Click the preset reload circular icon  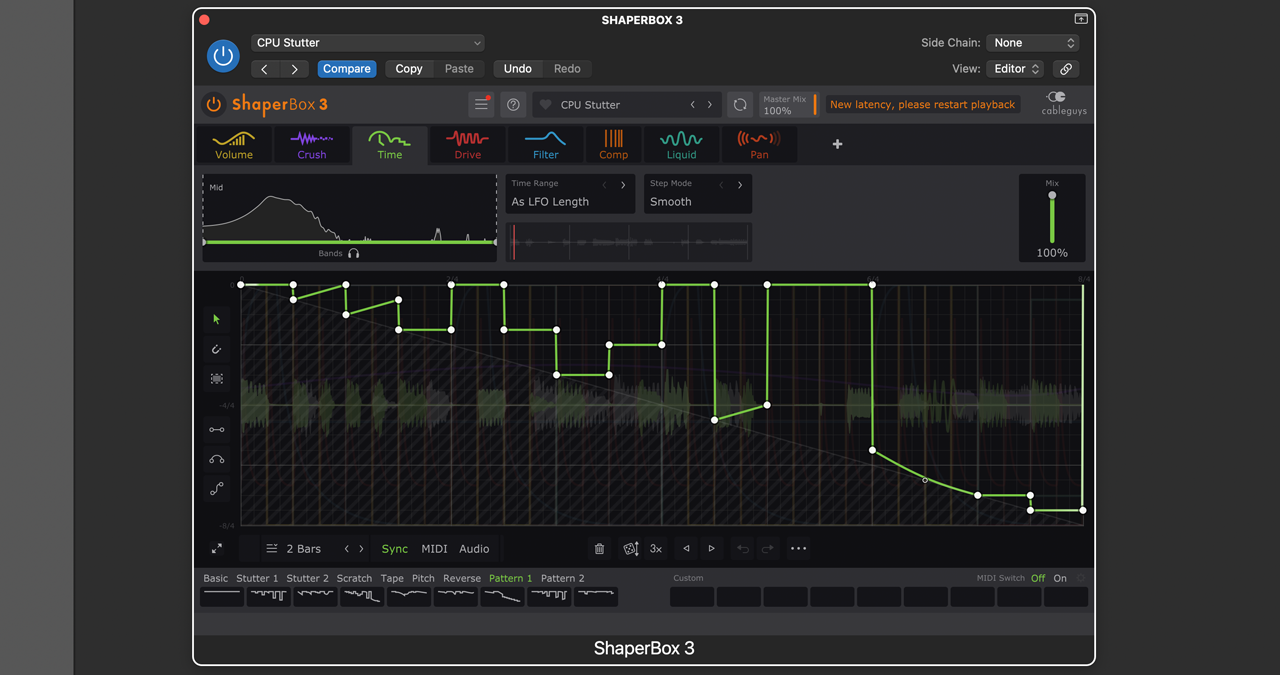[x=740, y=104]
